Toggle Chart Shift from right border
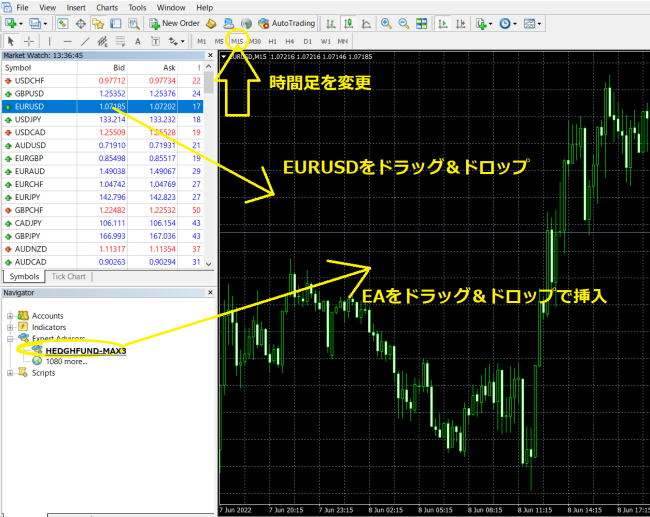Image resolution: width=650 pixels, height=517 pixels. point(461,24)
